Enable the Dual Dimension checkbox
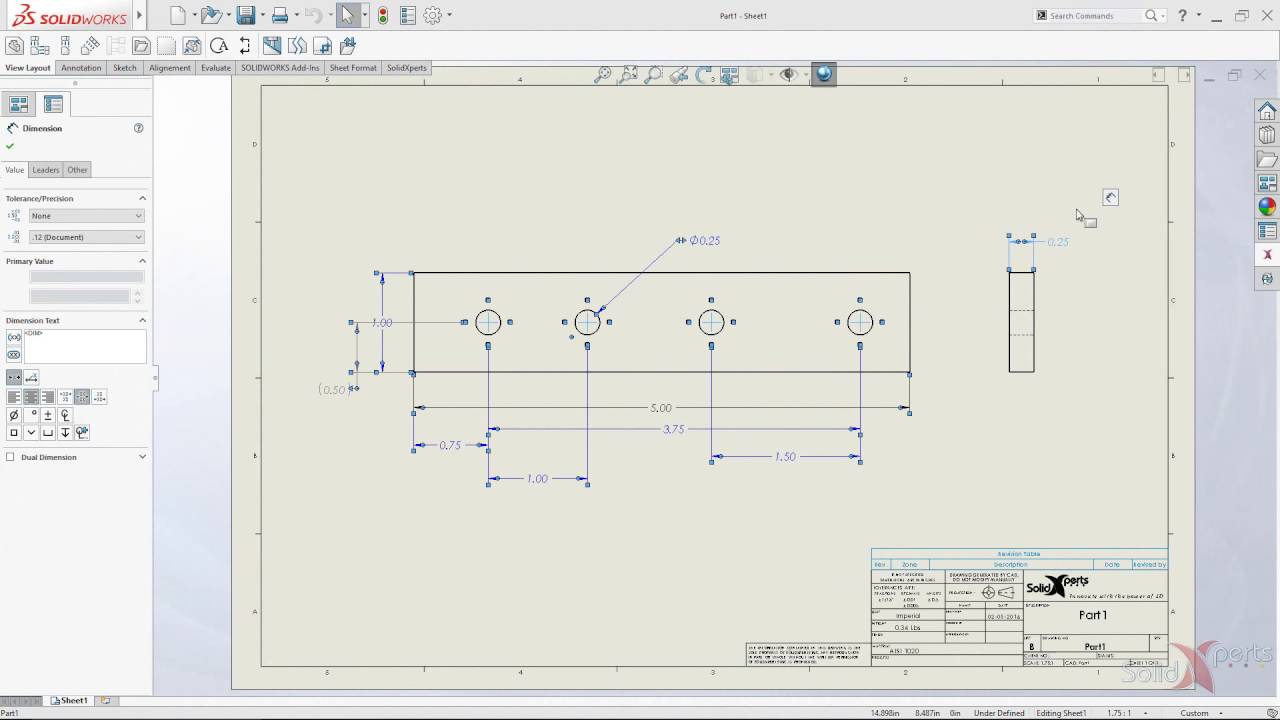1280x720 pixels. (x=12, y=457)
